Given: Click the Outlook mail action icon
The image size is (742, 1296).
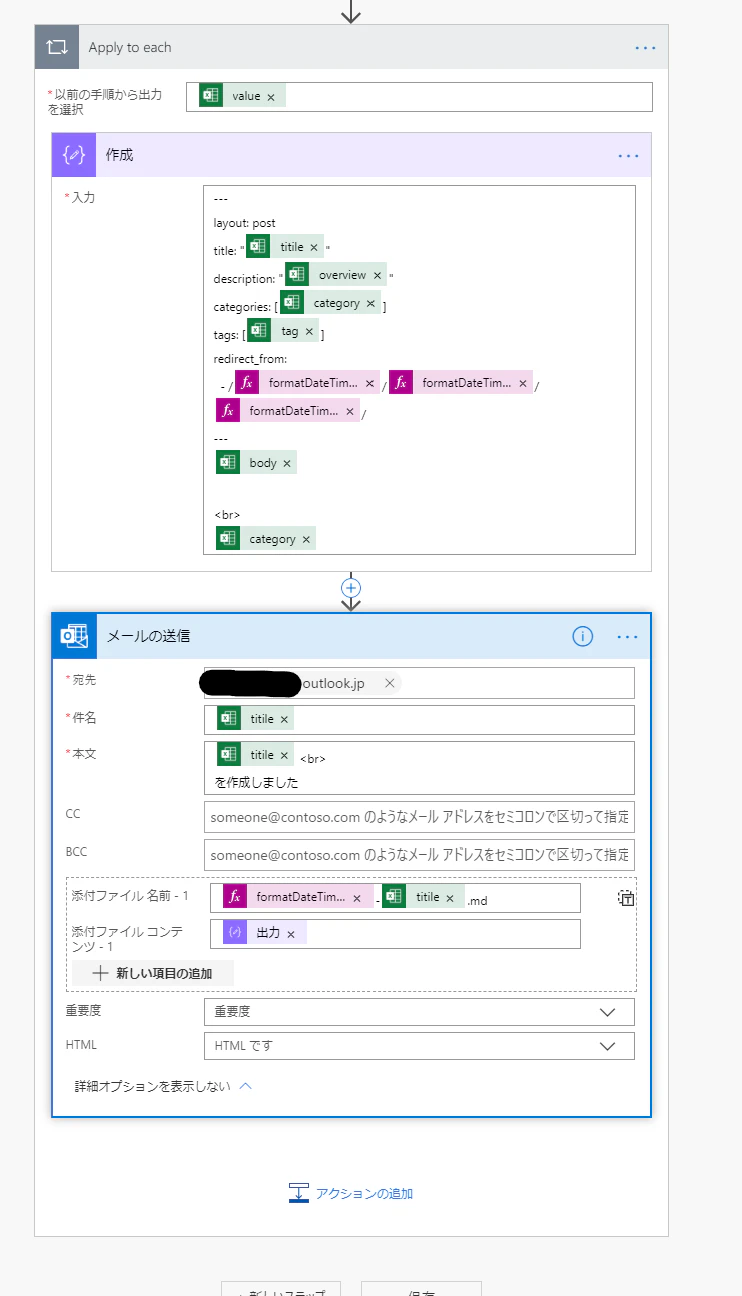Looking at the screenshot, I should pos(75,636).
